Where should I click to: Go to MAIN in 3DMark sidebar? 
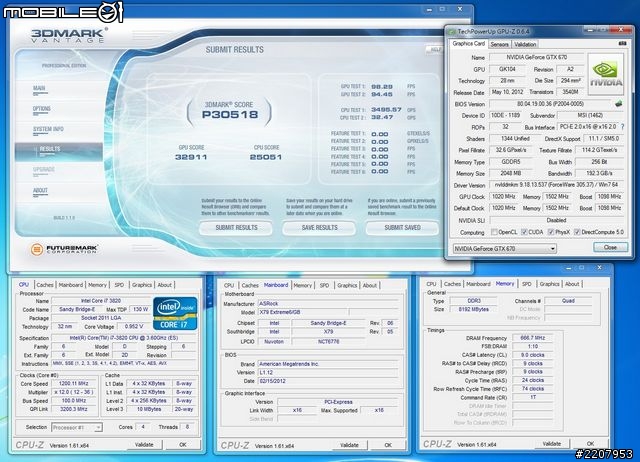(x=39, y=89)
